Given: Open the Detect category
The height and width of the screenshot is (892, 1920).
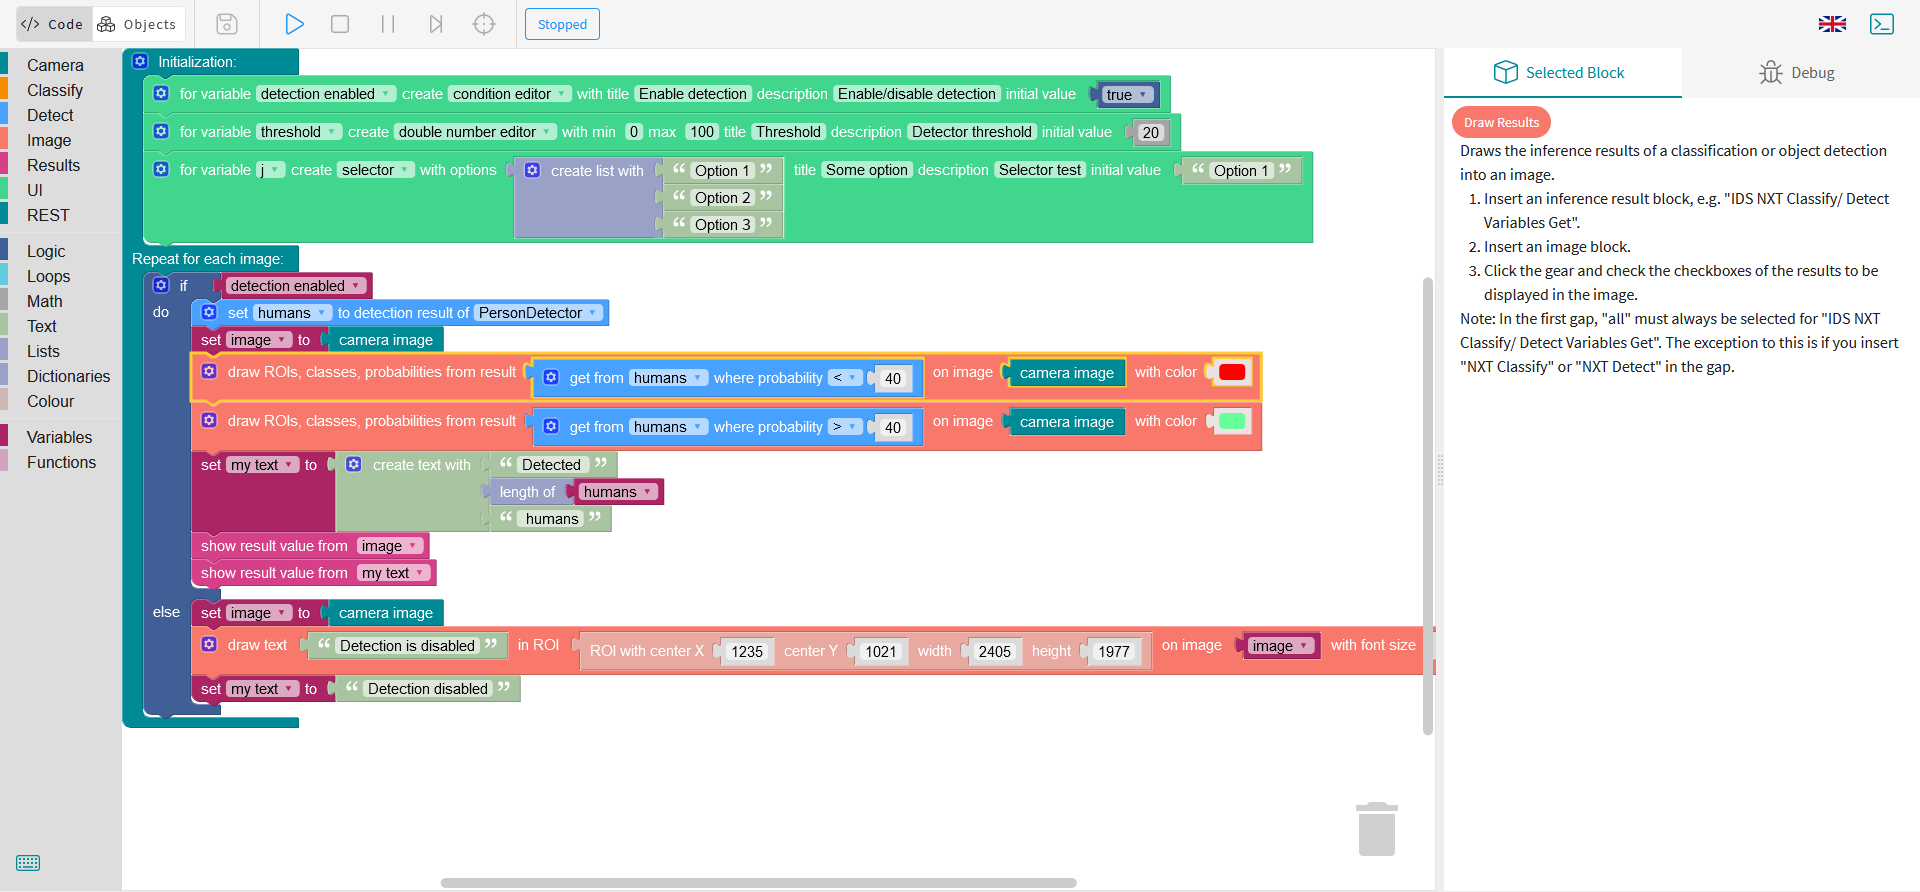Looking at the screenshot, I should pos(50,115).
